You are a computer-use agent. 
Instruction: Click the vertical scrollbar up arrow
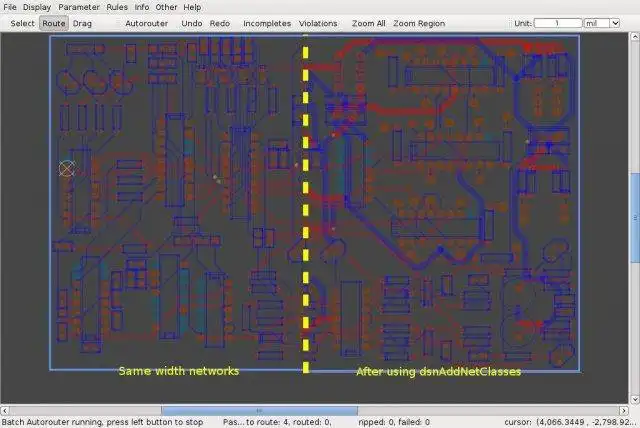635,37
